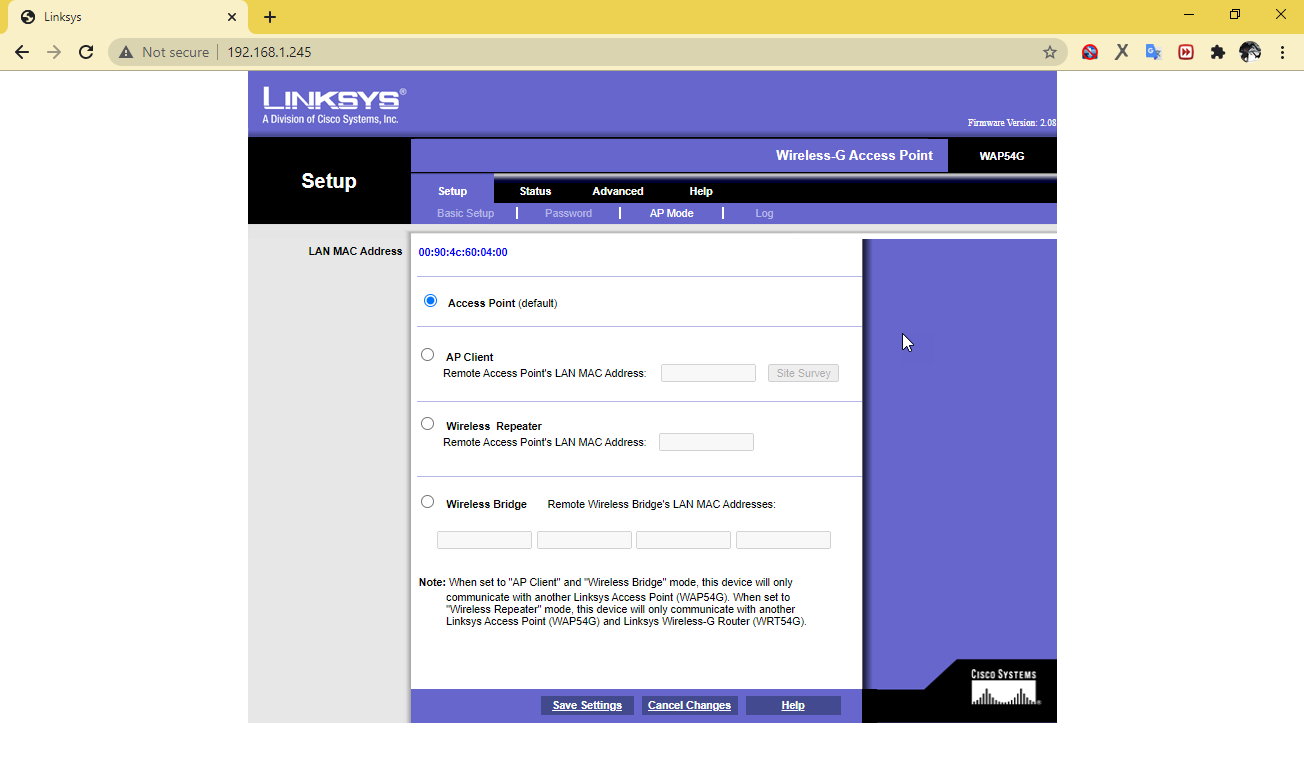Reload the Linksys page
This screenshot has height=768, width=1304.
click(x=86, y=52)
